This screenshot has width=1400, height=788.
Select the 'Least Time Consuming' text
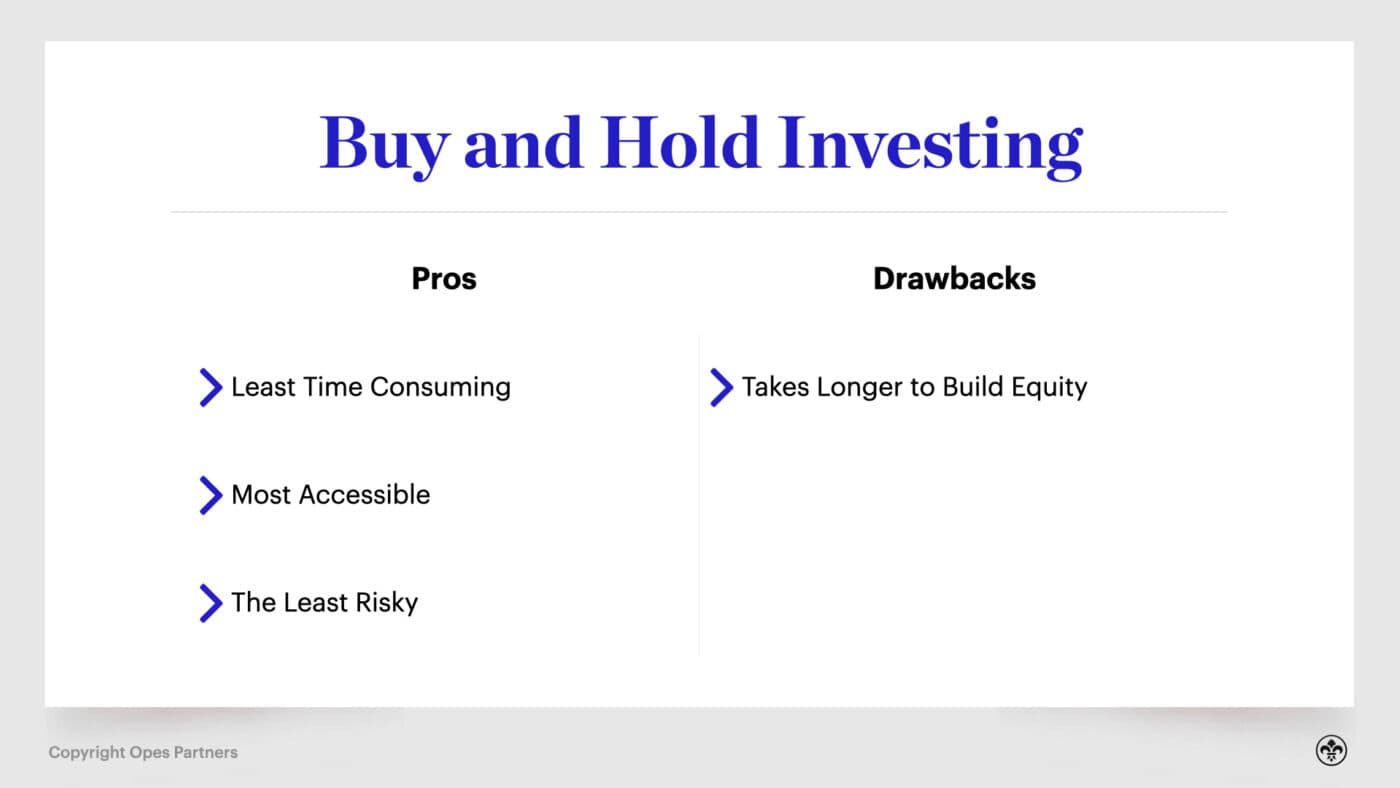coord(371,387)
